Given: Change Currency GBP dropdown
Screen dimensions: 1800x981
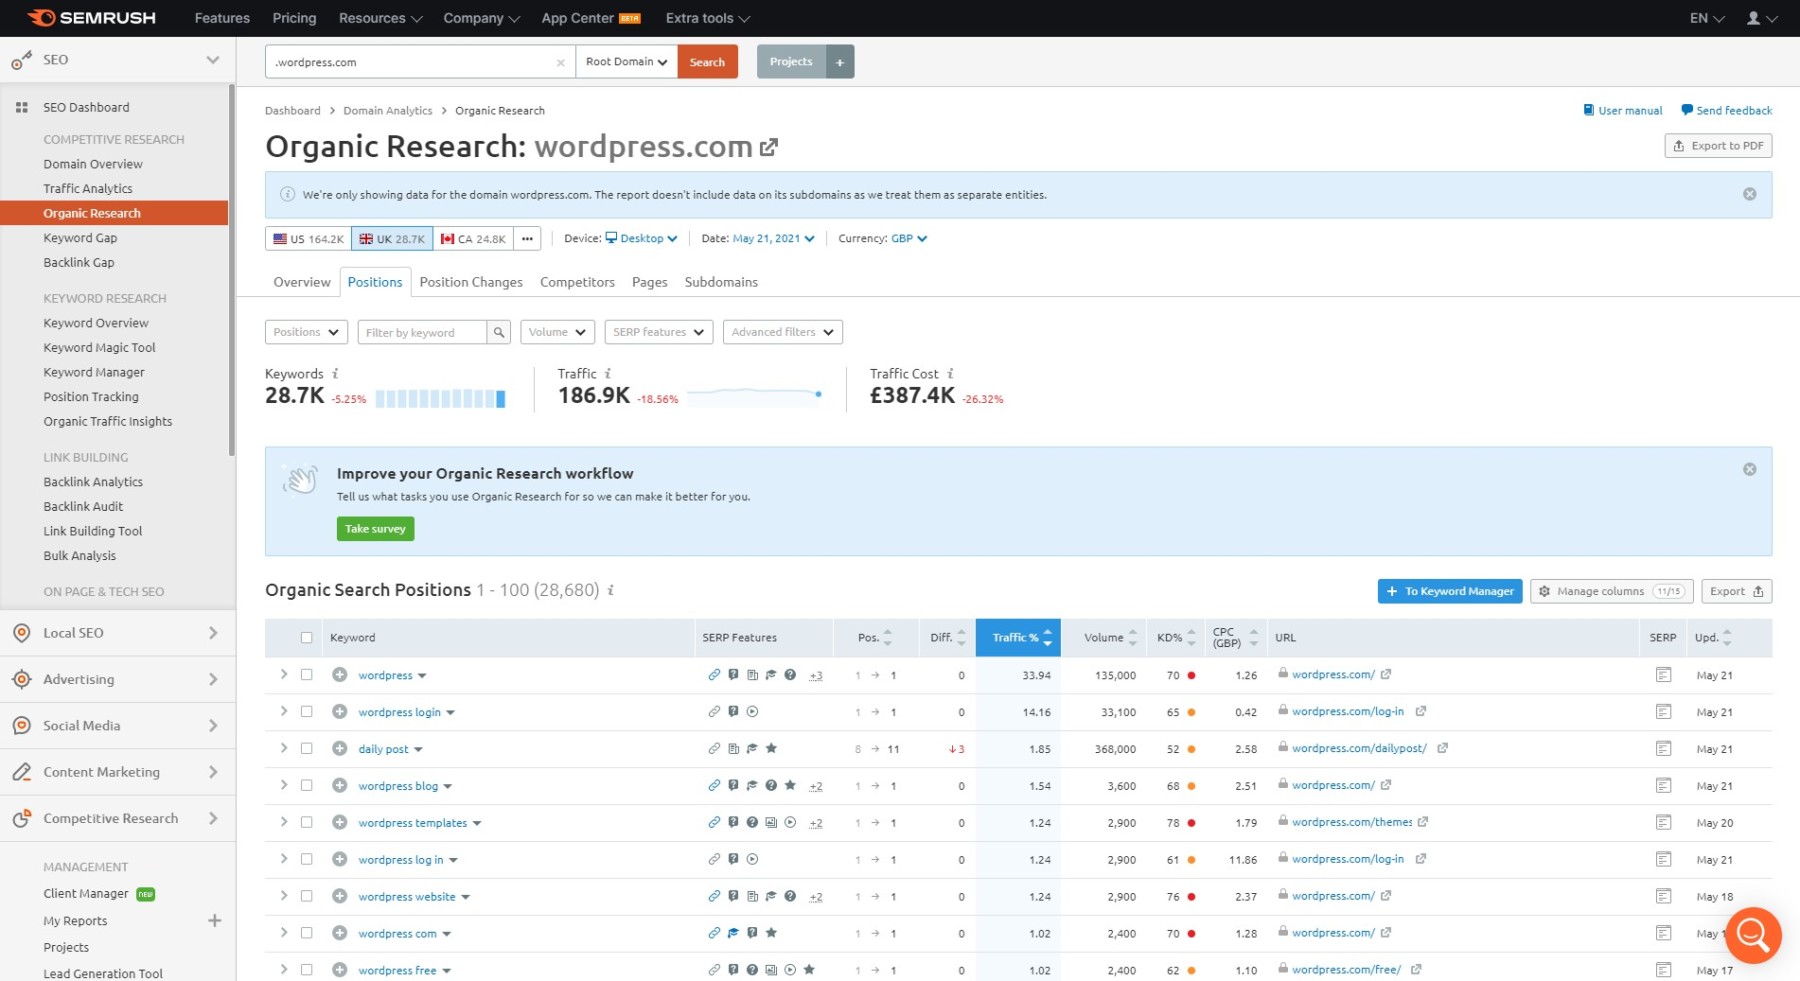Looking at the screenshot, I should tap(909, 239).
